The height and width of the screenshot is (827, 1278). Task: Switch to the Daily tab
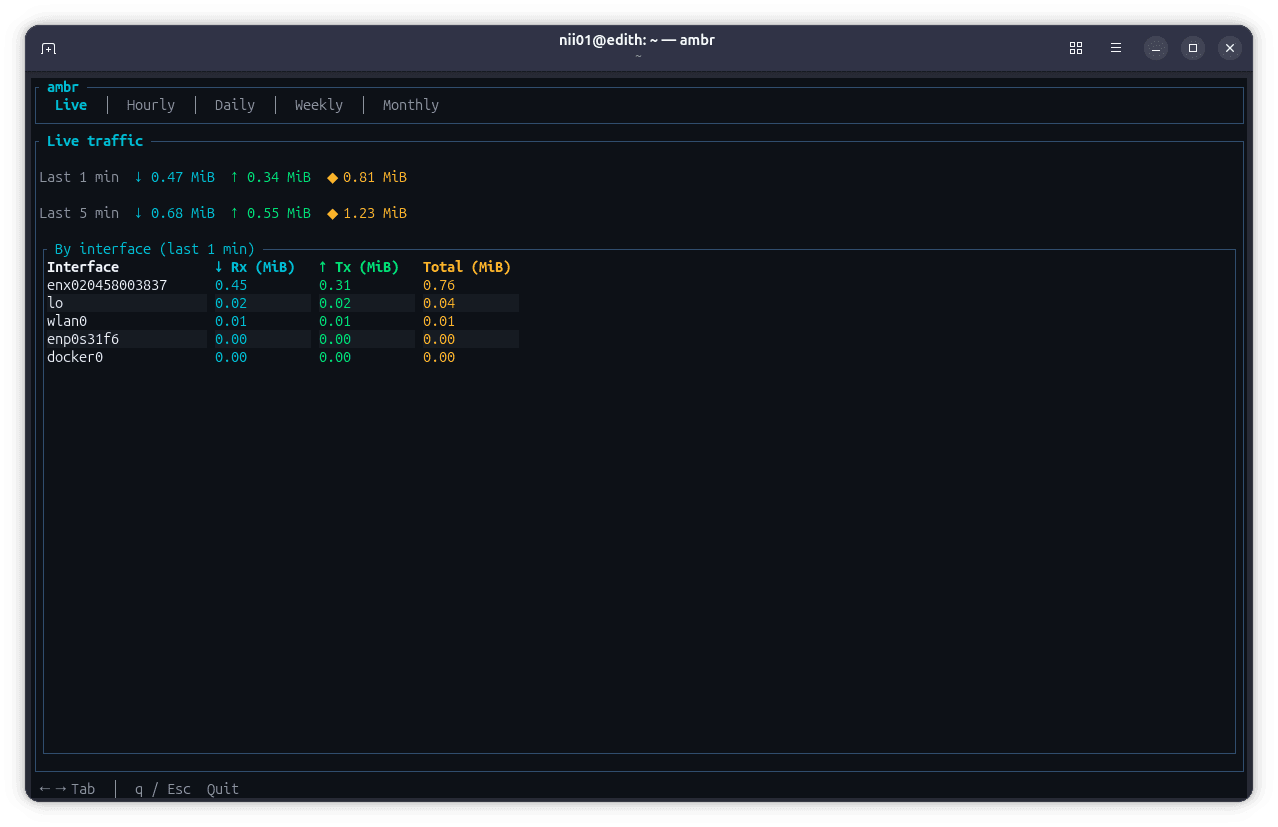coord(235,105)
